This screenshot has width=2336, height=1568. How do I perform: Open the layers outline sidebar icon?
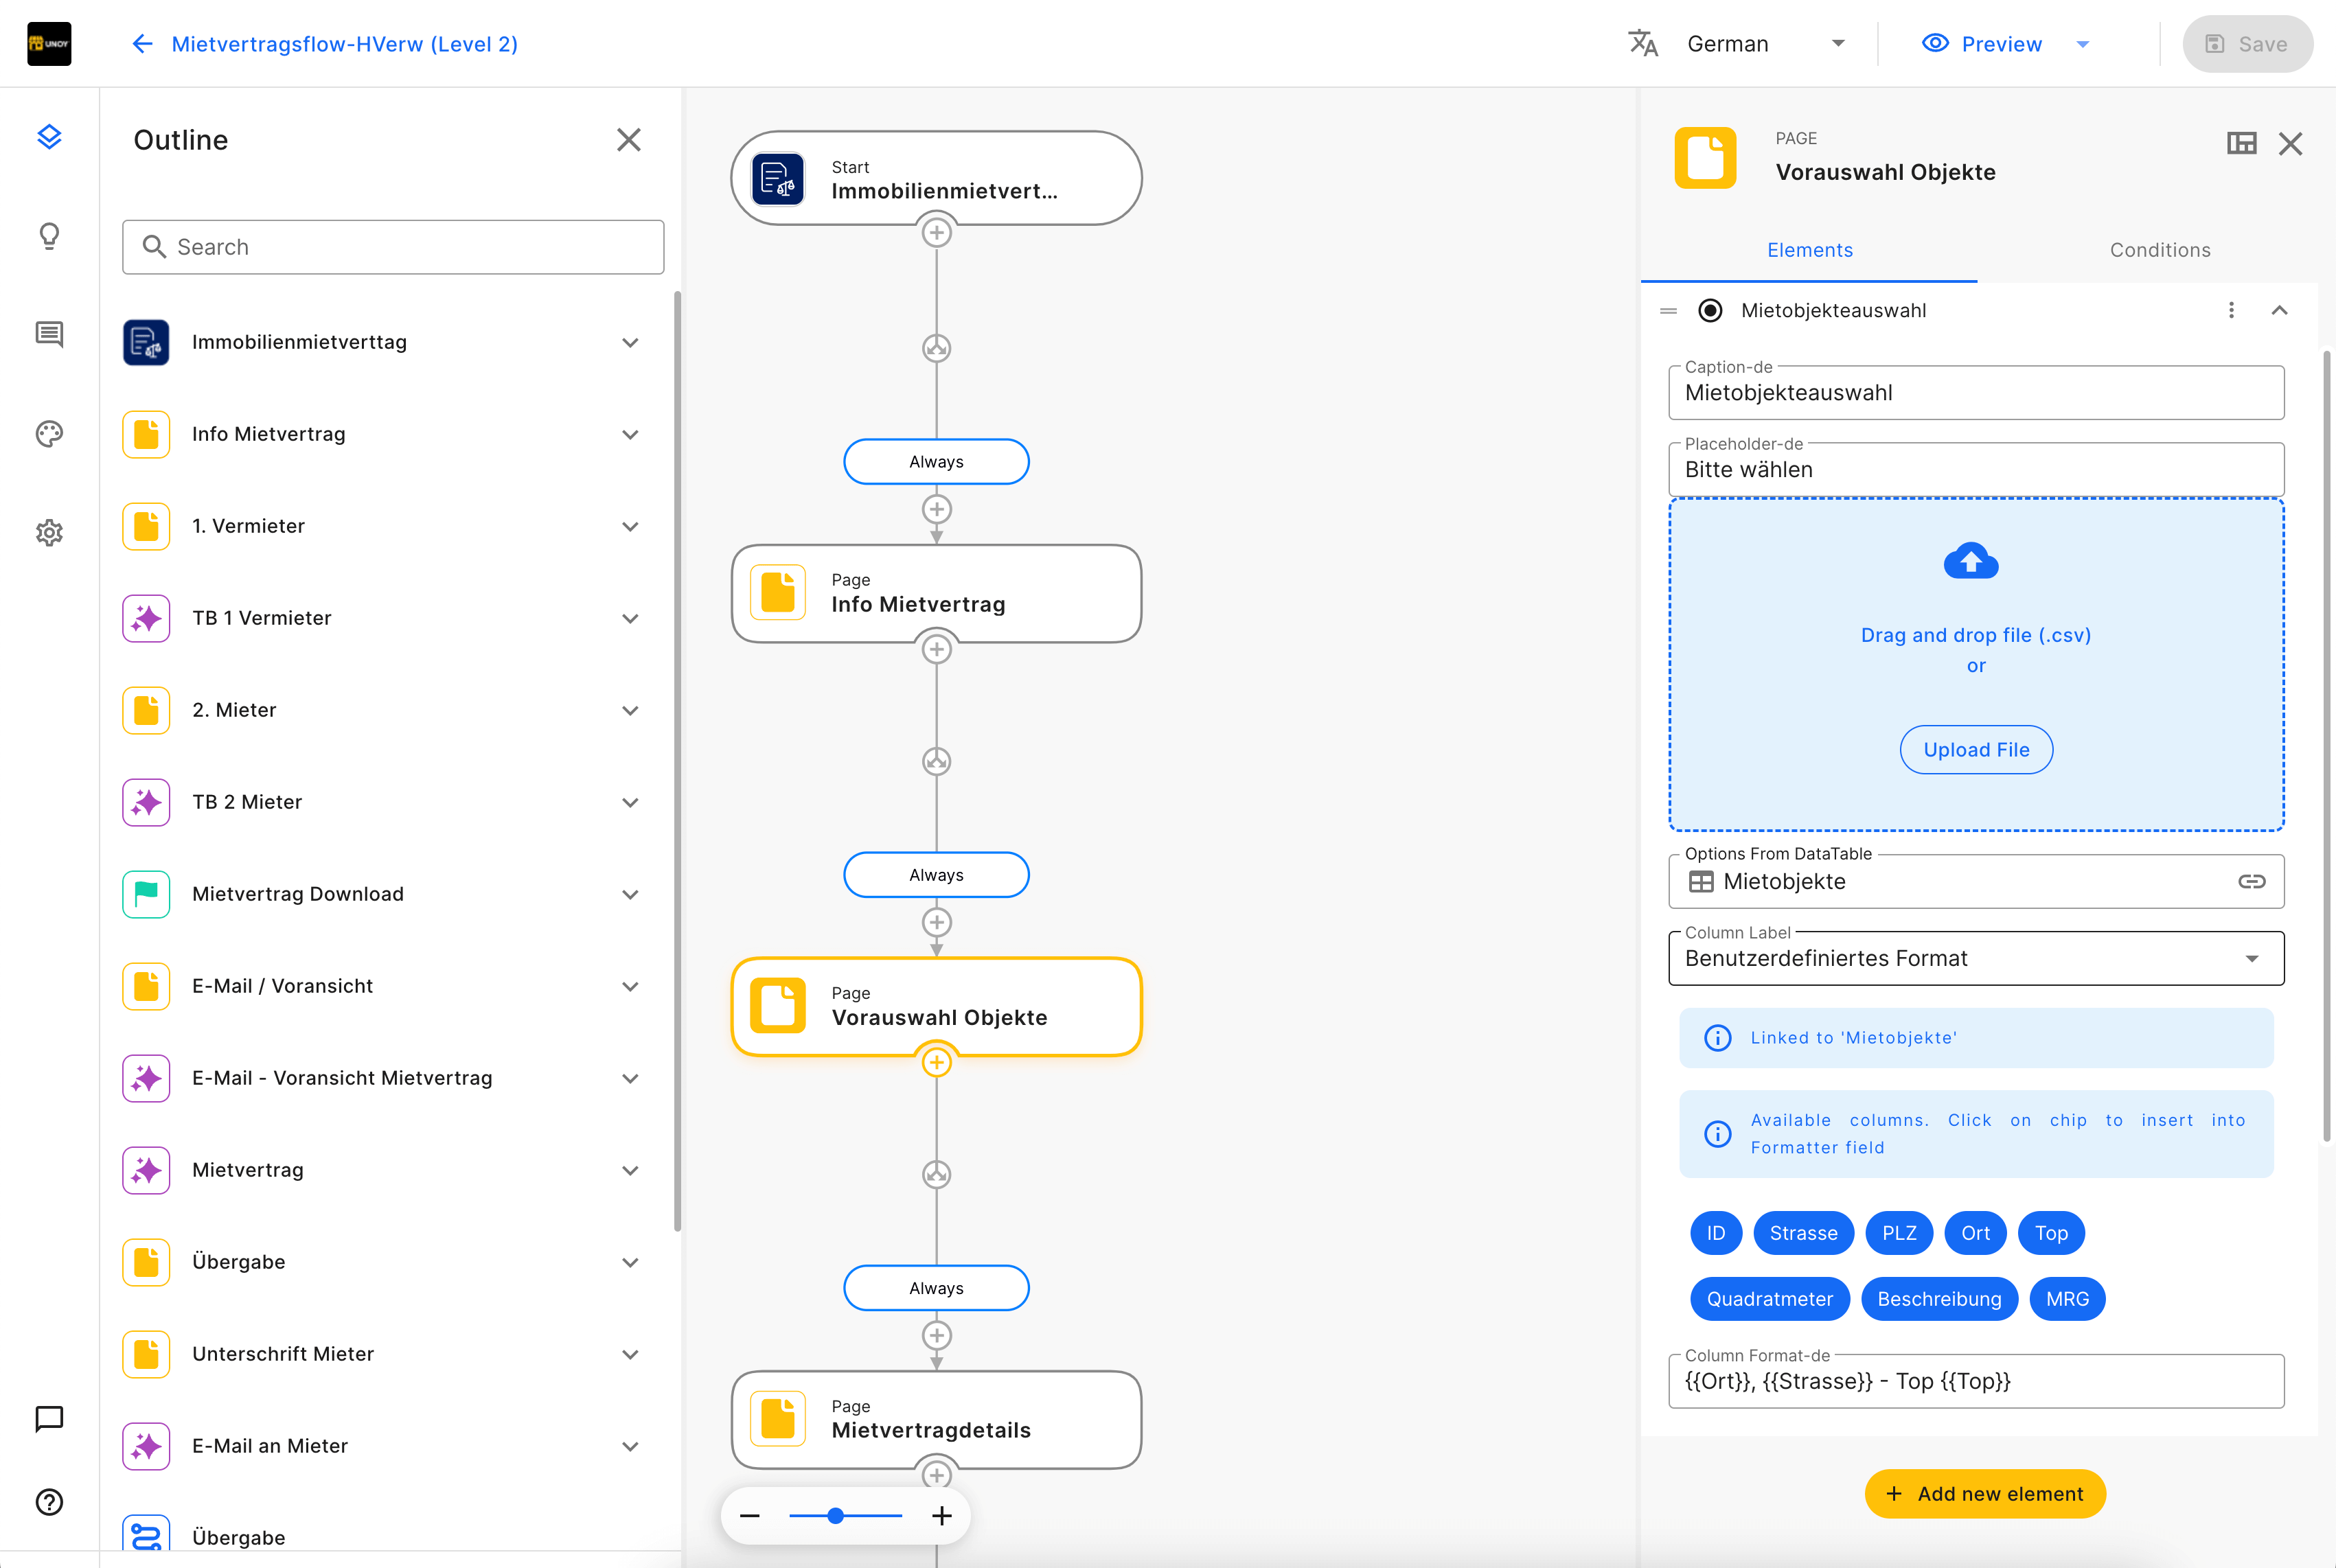point(49,136)
